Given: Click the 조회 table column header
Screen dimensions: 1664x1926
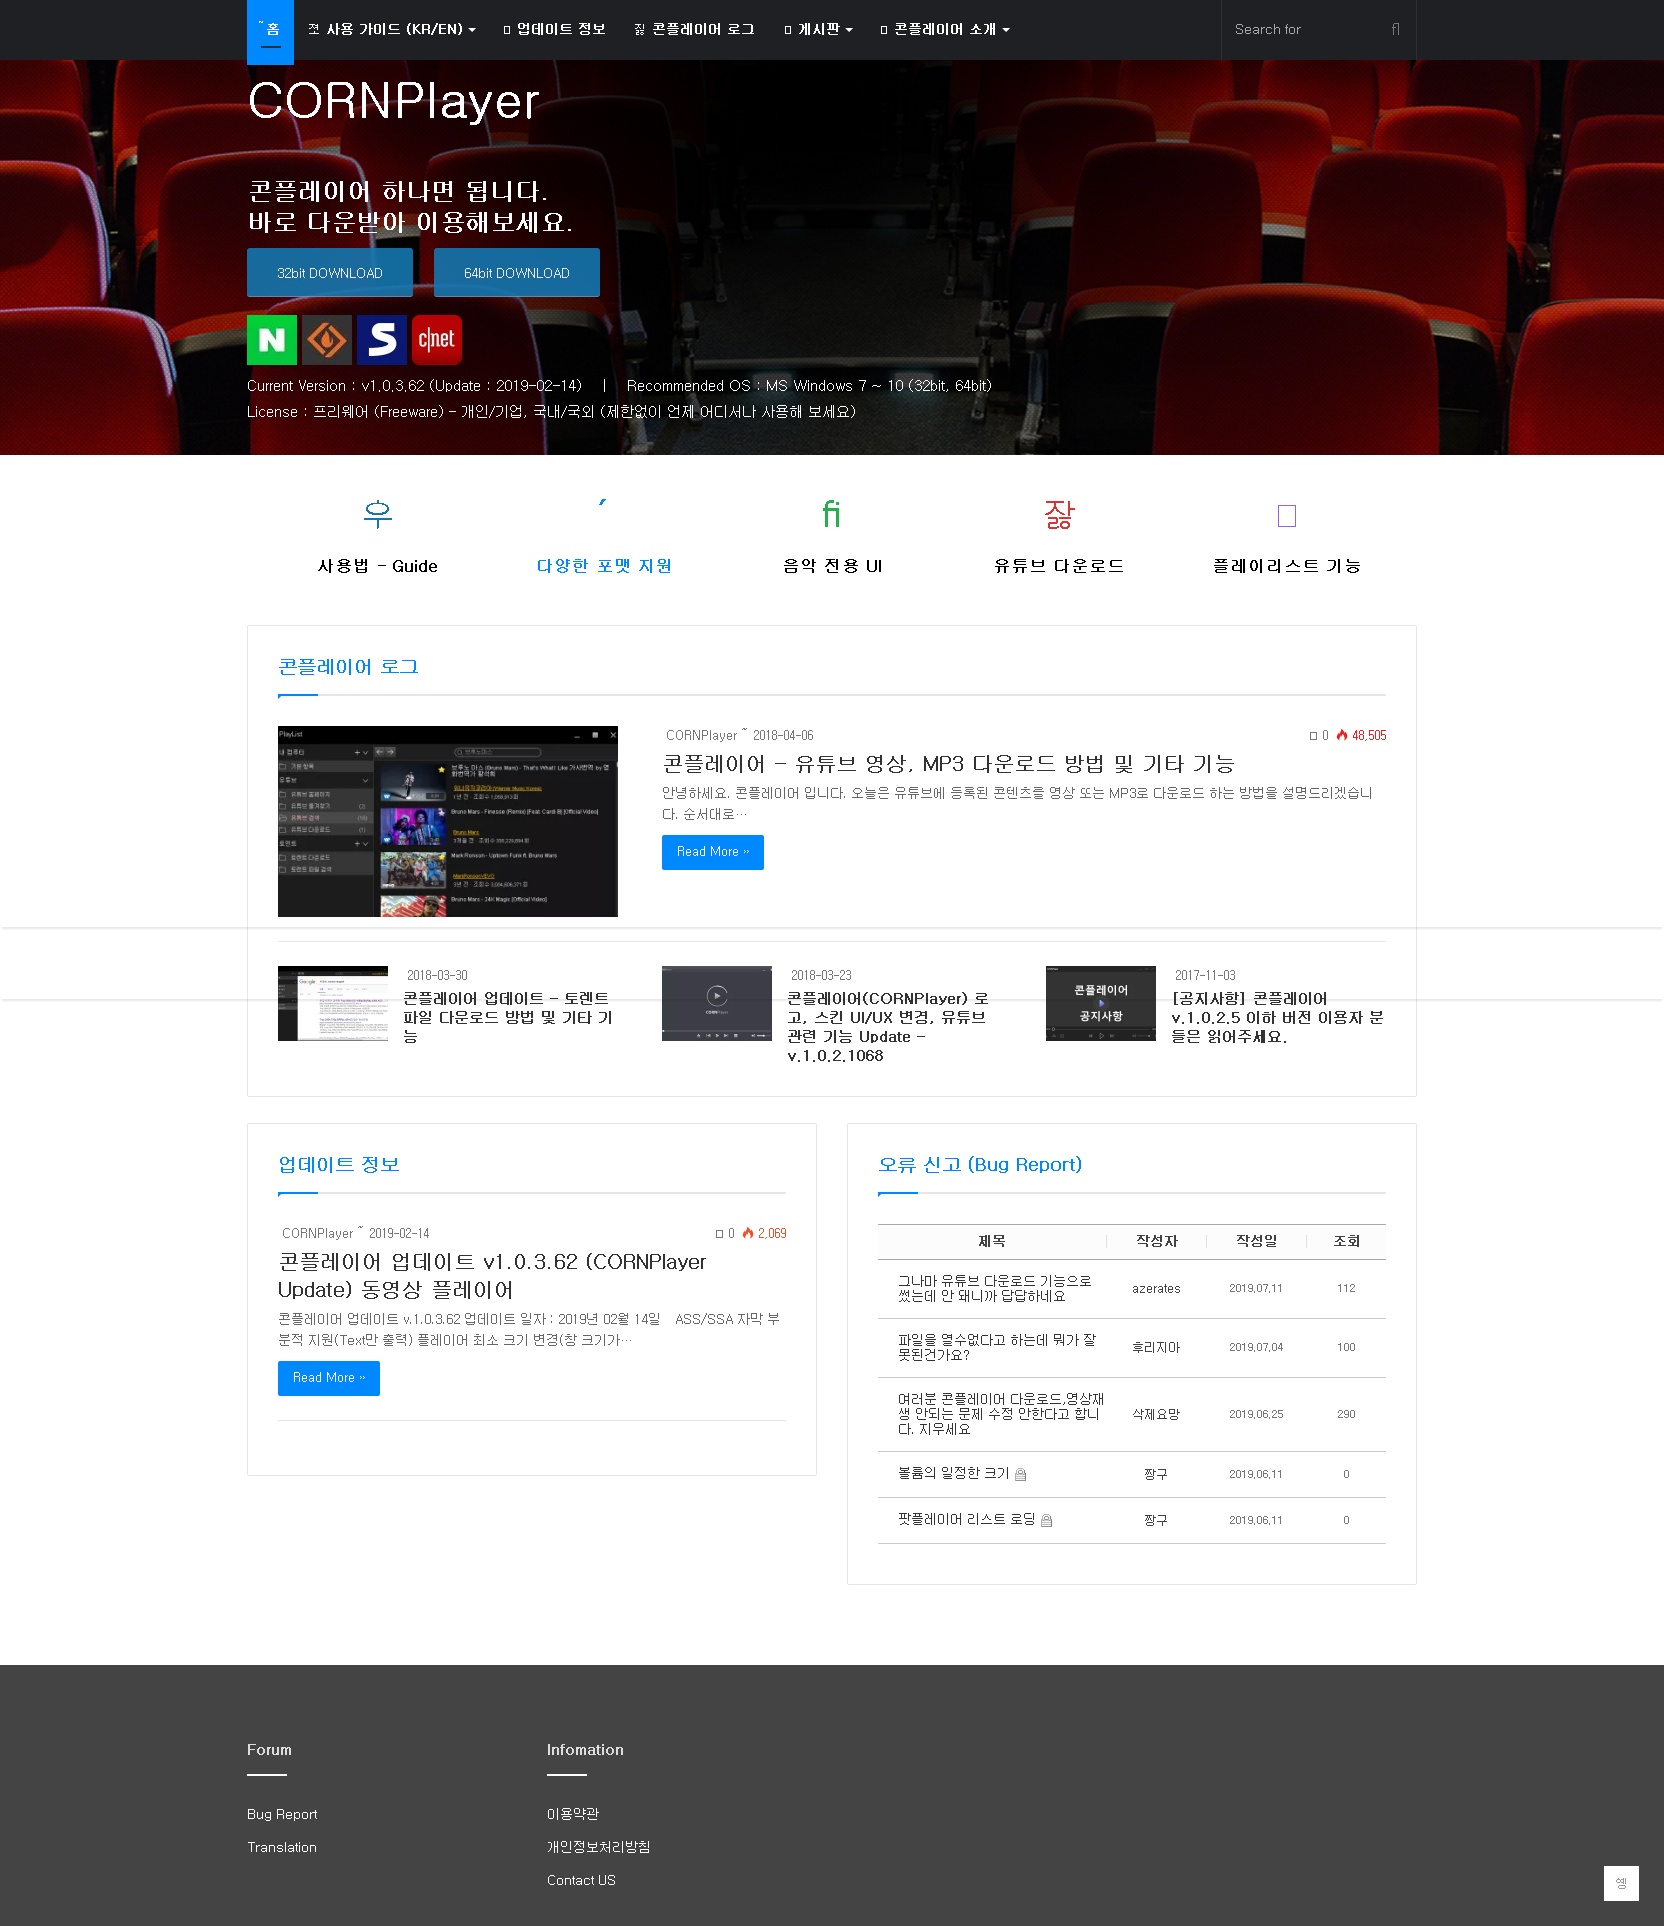Looking at the screenshot, I should 1347,1241.
